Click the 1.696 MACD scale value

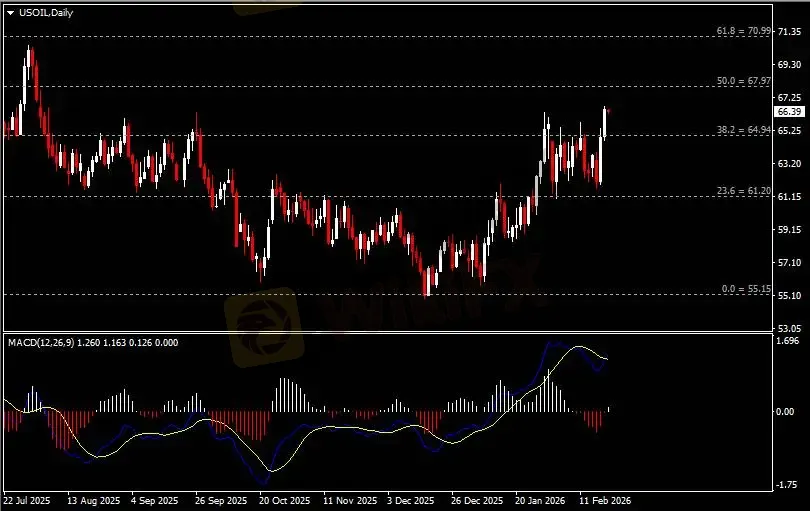(x=787, y=341)
